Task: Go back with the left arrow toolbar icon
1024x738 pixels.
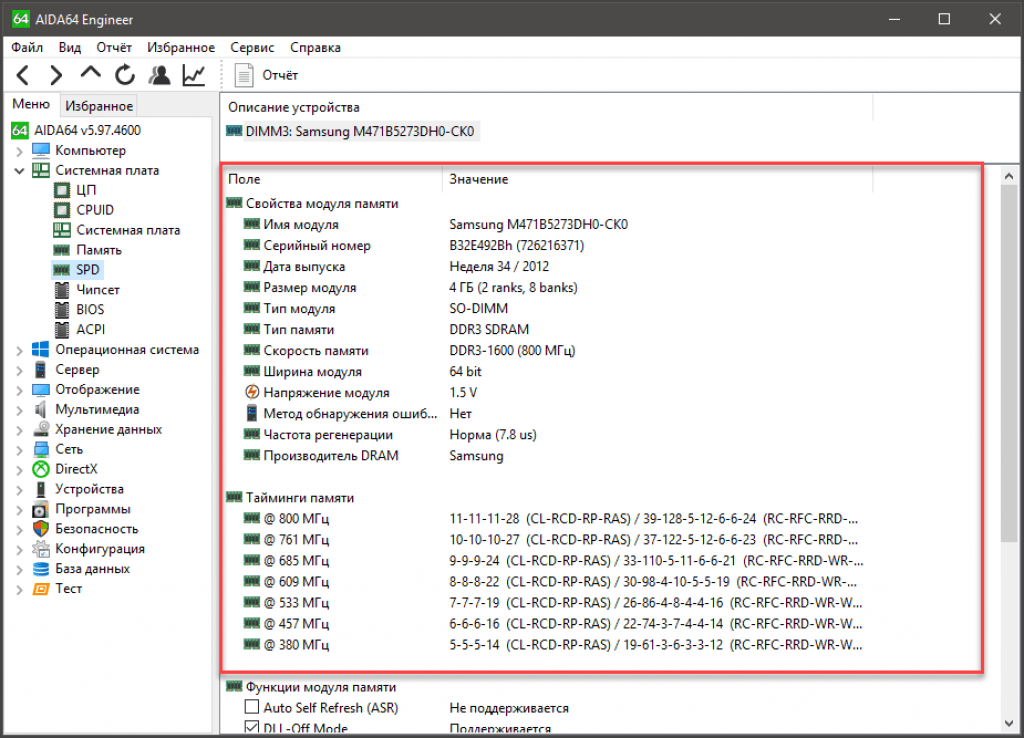Action: click(23, 76)
